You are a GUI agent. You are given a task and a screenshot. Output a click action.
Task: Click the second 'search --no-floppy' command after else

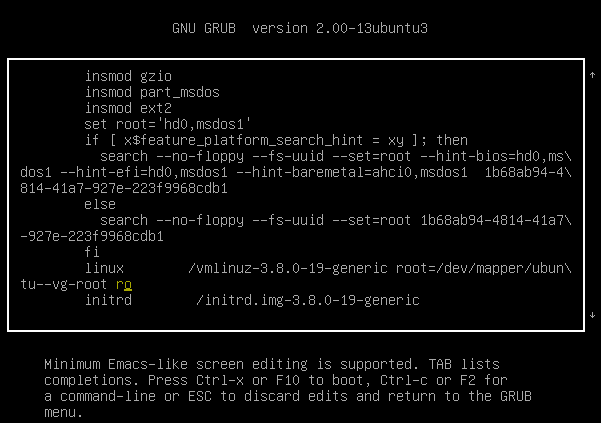[172, 220]
